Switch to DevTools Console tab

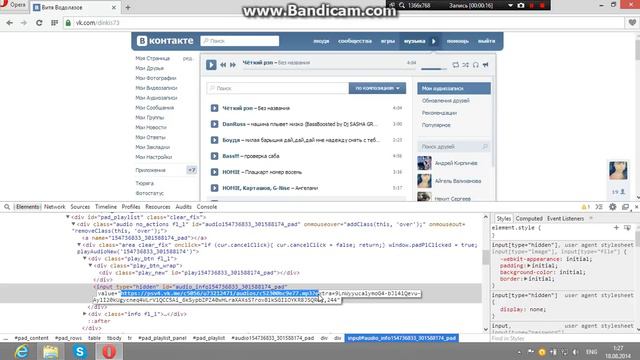pyautogui.click(x=207, y=207)
